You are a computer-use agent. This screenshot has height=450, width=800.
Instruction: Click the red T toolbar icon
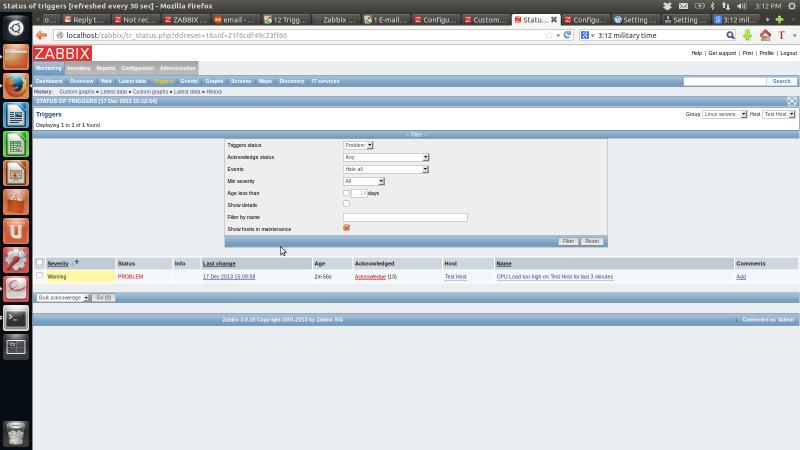[x=781, y=35]
